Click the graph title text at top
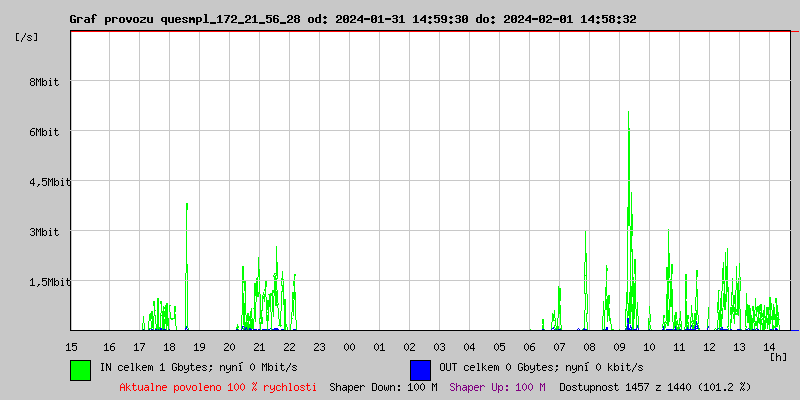 click(x=353, y=19)
